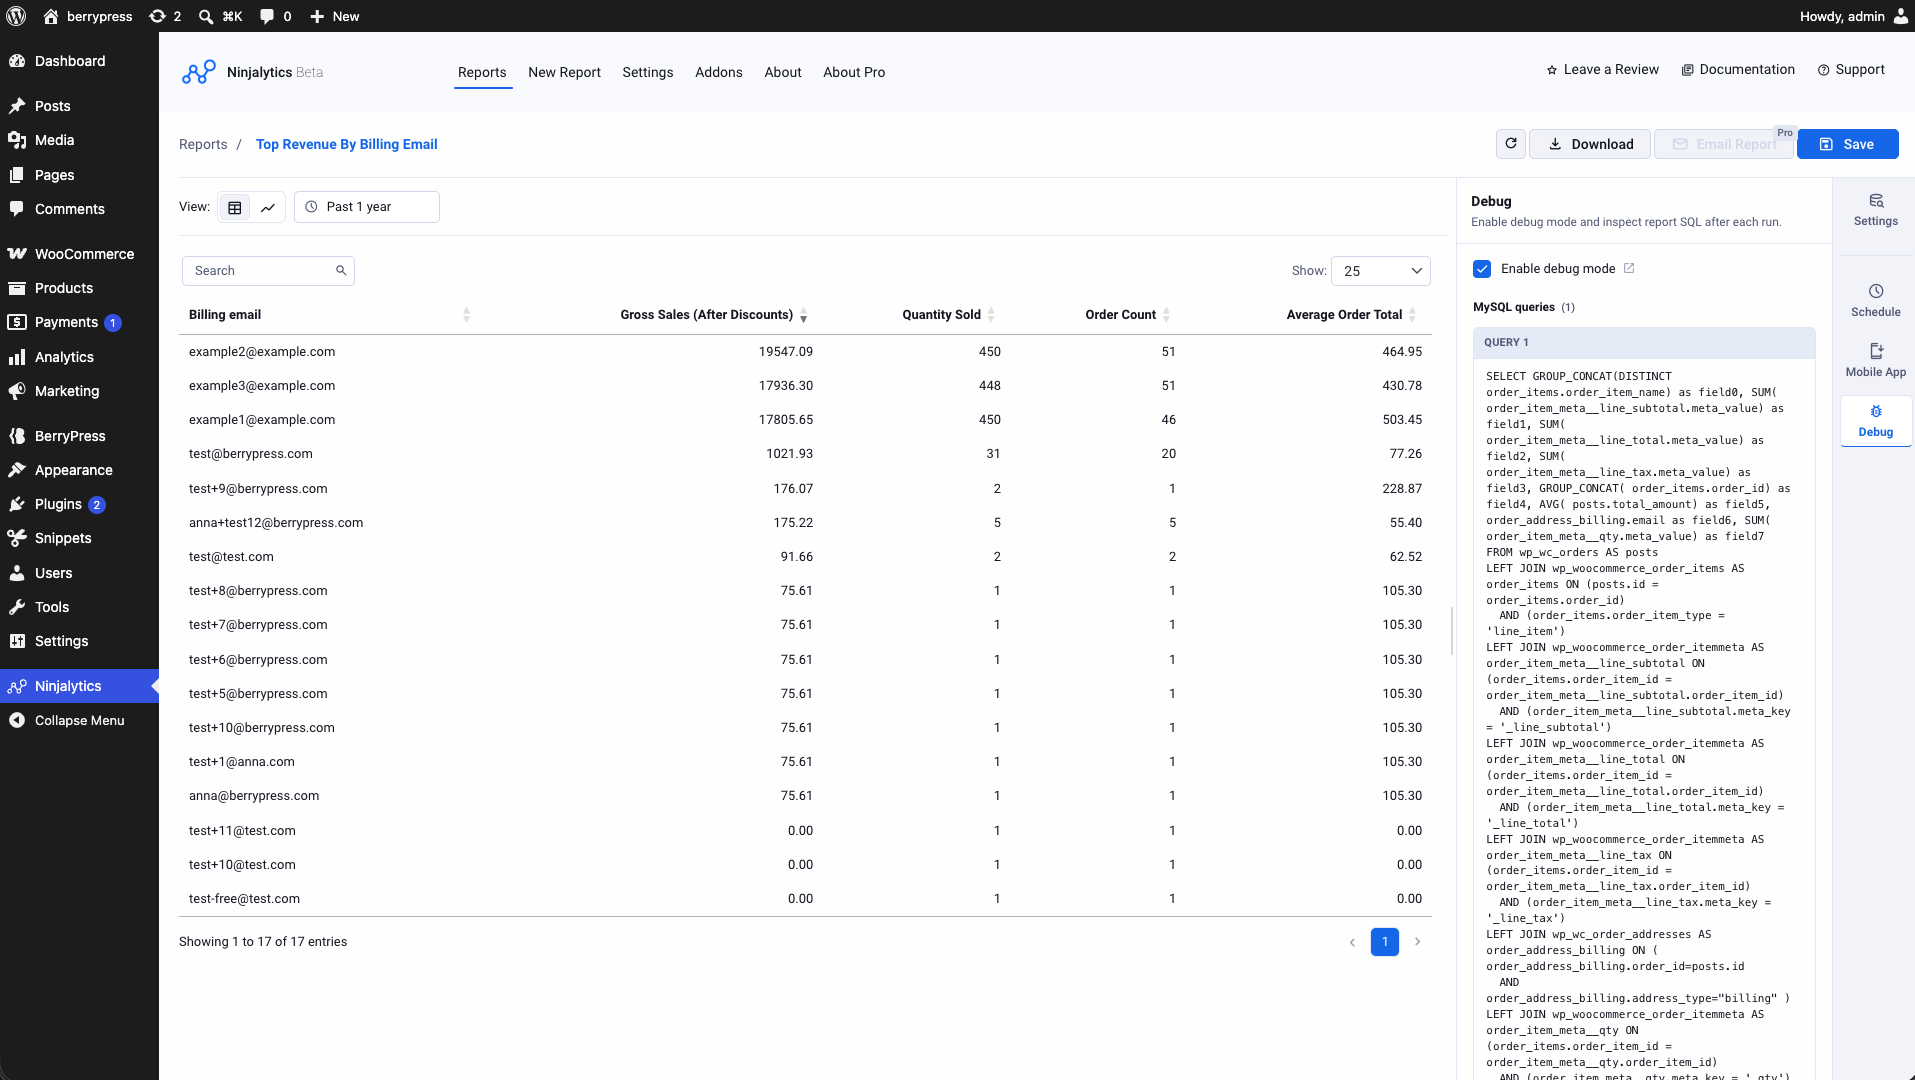The image size is (1915, 1080).
Task: Click the Email Report Pro button
Action: (1724, 144)
